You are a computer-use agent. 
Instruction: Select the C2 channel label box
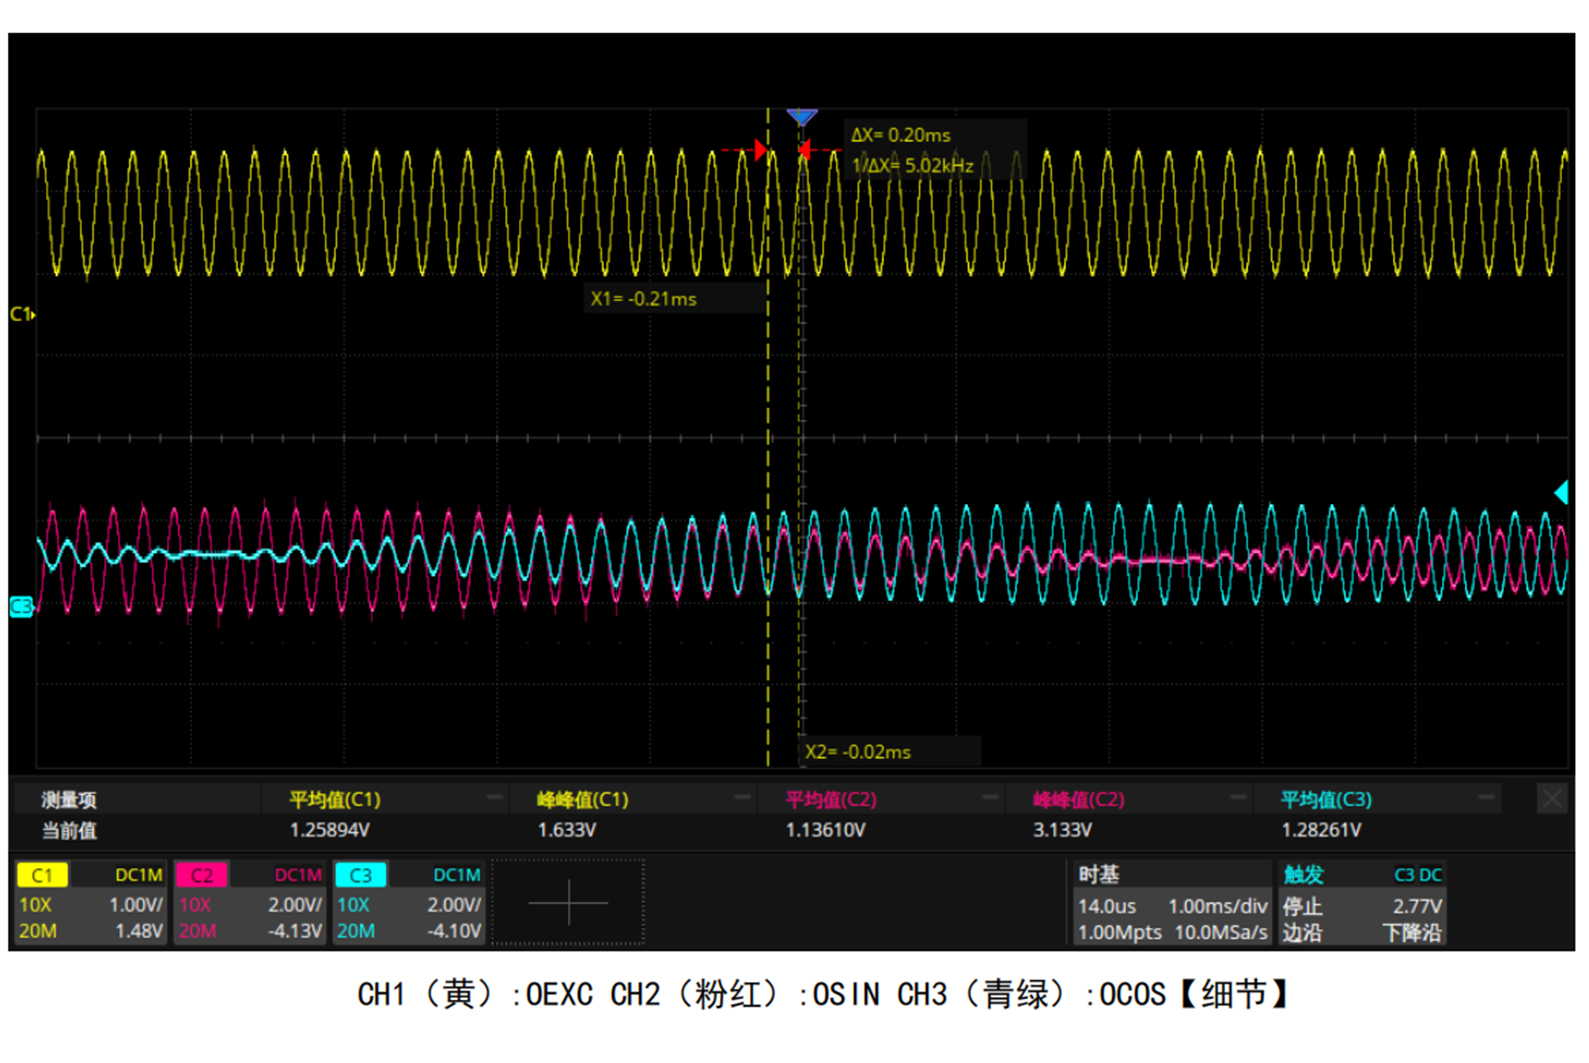201,875
